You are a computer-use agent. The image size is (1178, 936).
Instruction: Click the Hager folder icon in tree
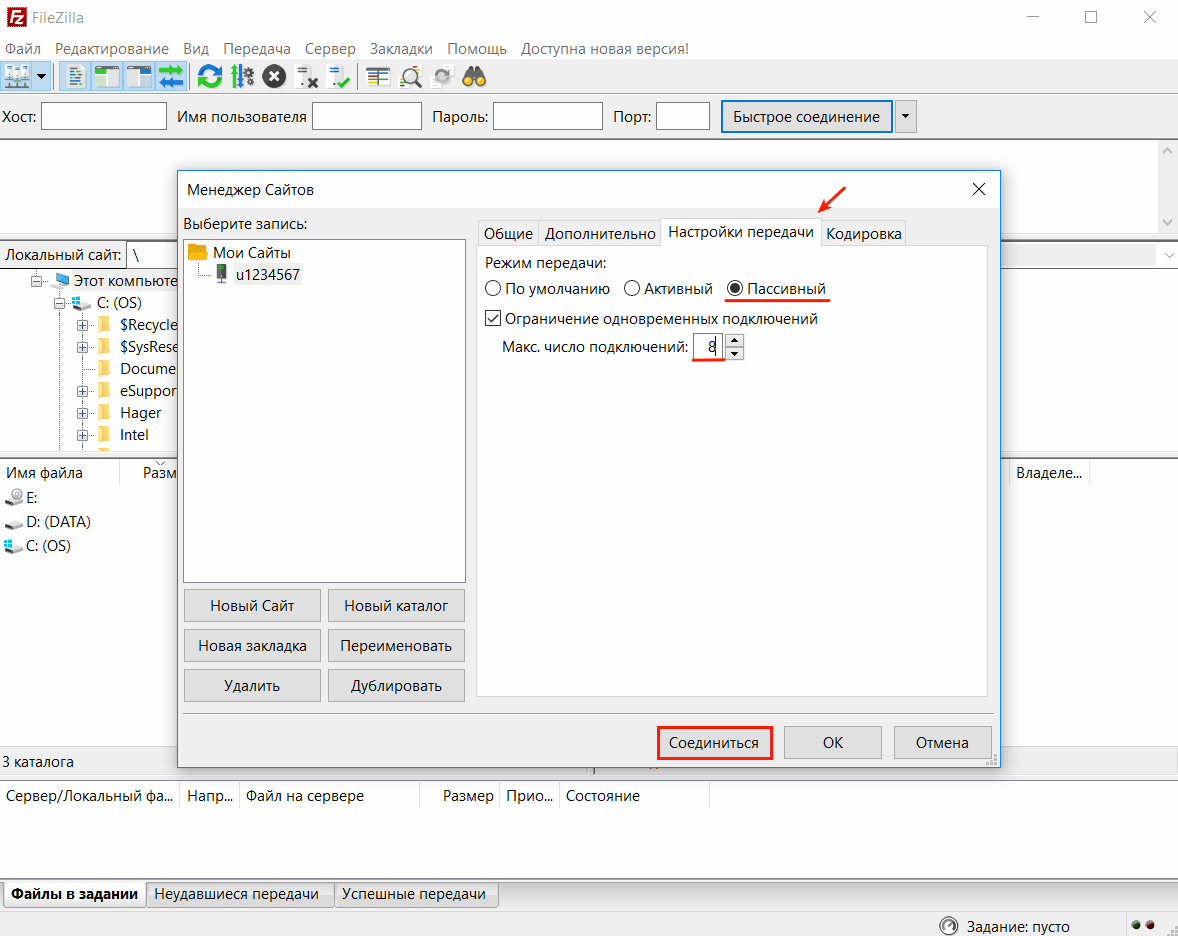pos(105,412)
